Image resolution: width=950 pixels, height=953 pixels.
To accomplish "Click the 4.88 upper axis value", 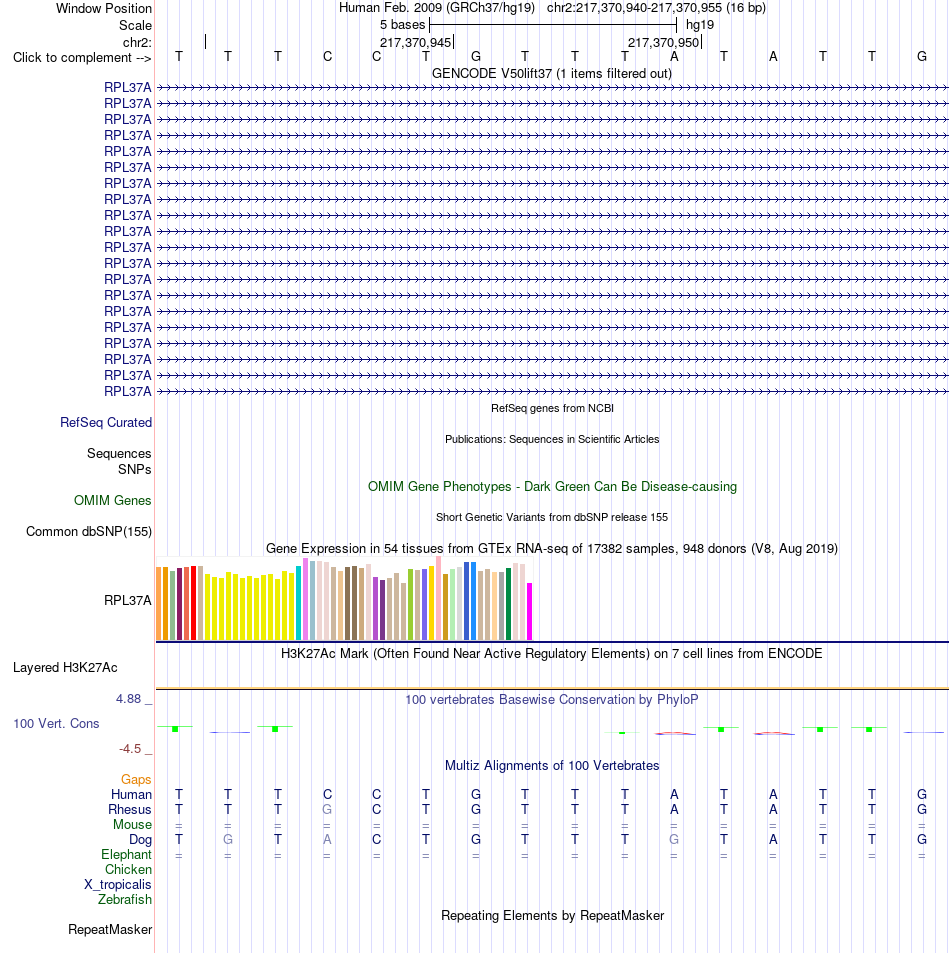I will 128,699.
